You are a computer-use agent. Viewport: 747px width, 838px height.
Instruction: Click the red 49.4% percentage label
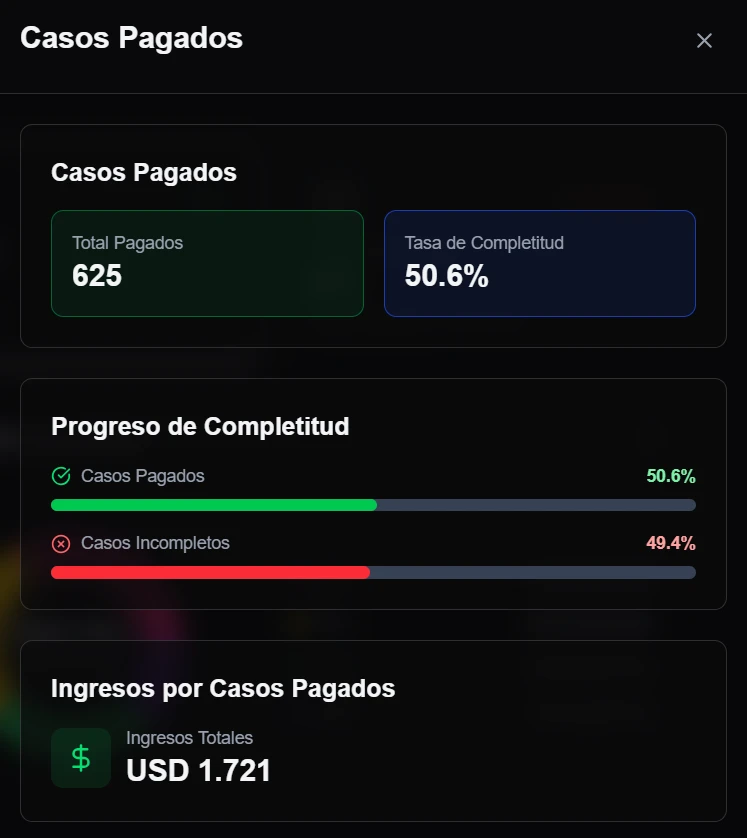point(670,543)
